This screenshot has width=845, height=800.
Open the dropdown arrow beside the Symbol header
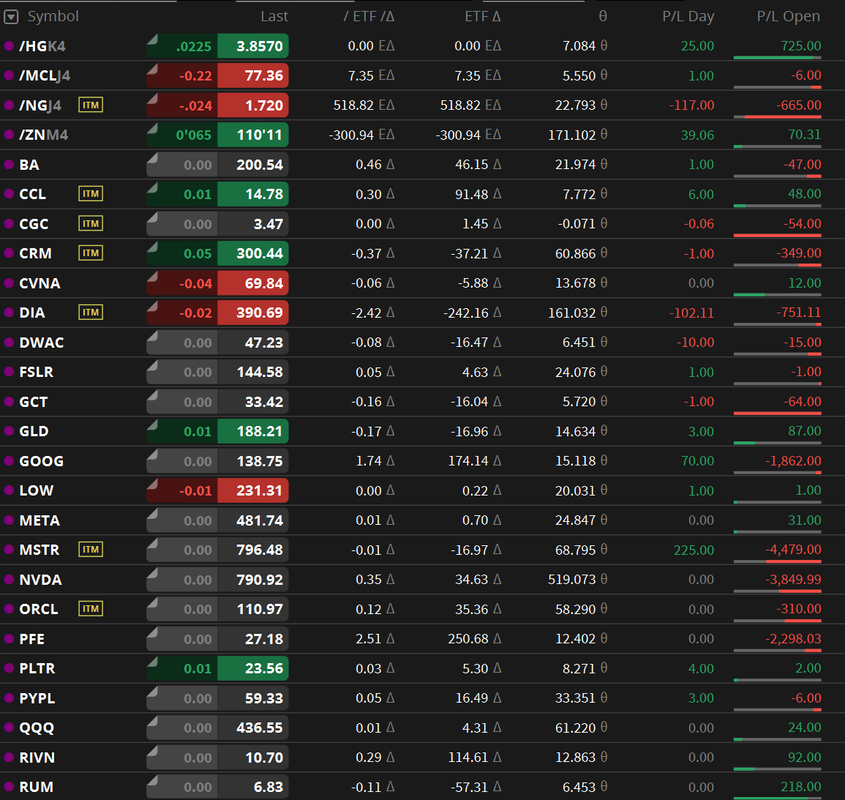click(x=11, y=17)
